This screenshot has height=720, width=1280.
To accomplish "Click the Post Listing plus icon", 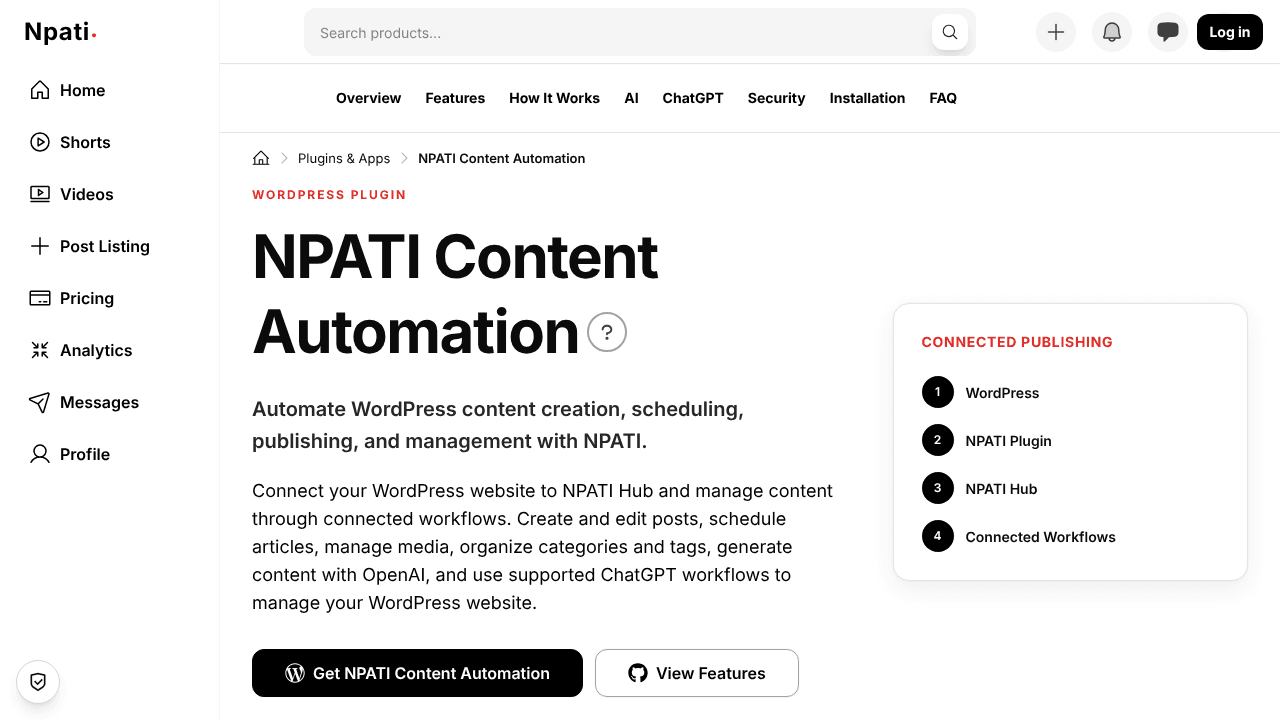I will pos(40,246).
